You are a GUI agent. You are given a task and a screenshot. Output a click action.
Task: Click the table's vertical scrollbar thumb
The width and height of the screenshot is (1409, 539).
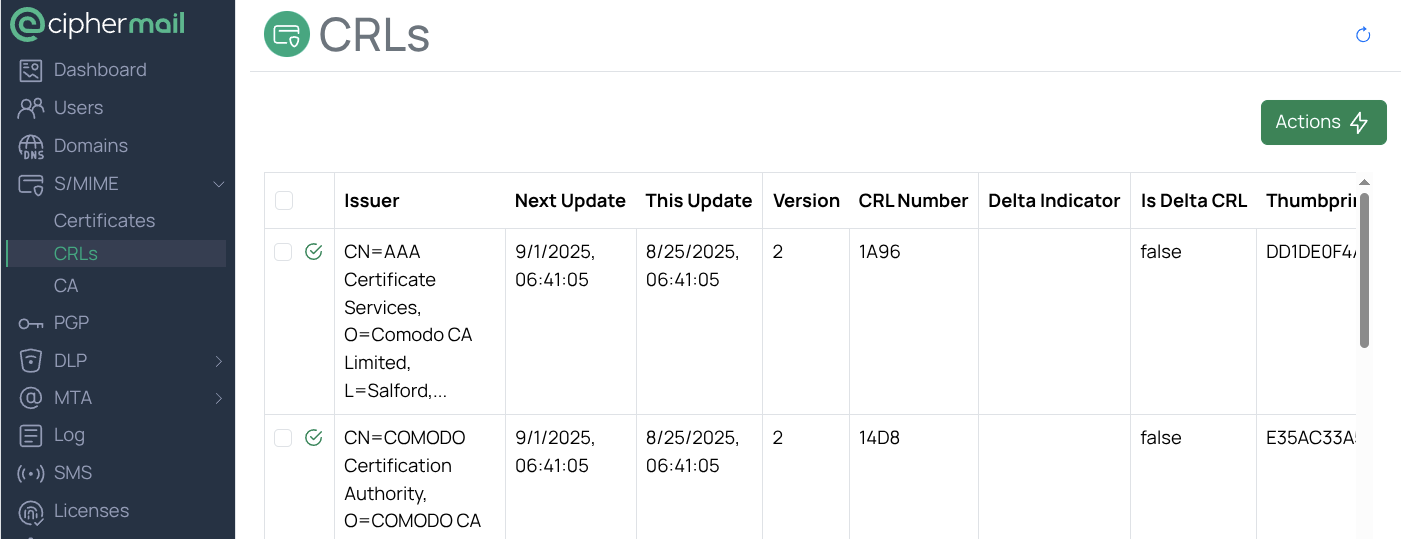(x=1364, y=270)
